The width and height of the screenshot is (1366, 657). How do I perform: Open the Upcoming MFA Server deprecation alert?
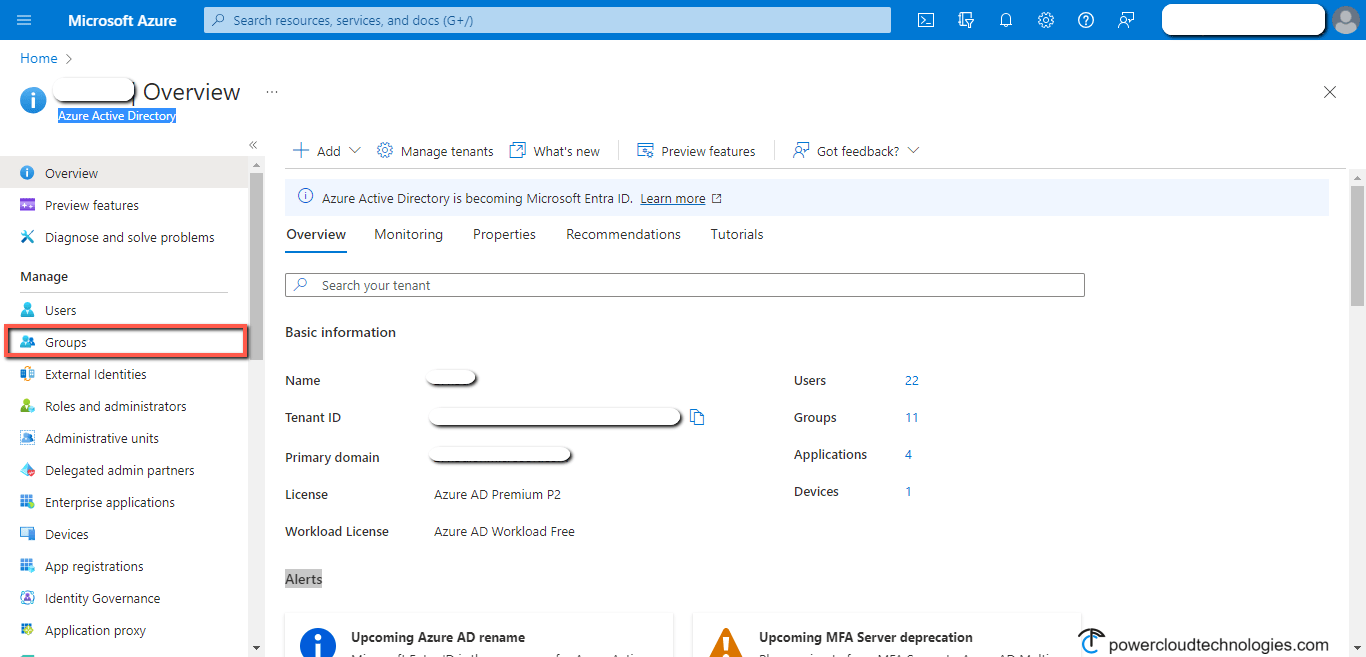click(x=886, y=635)
